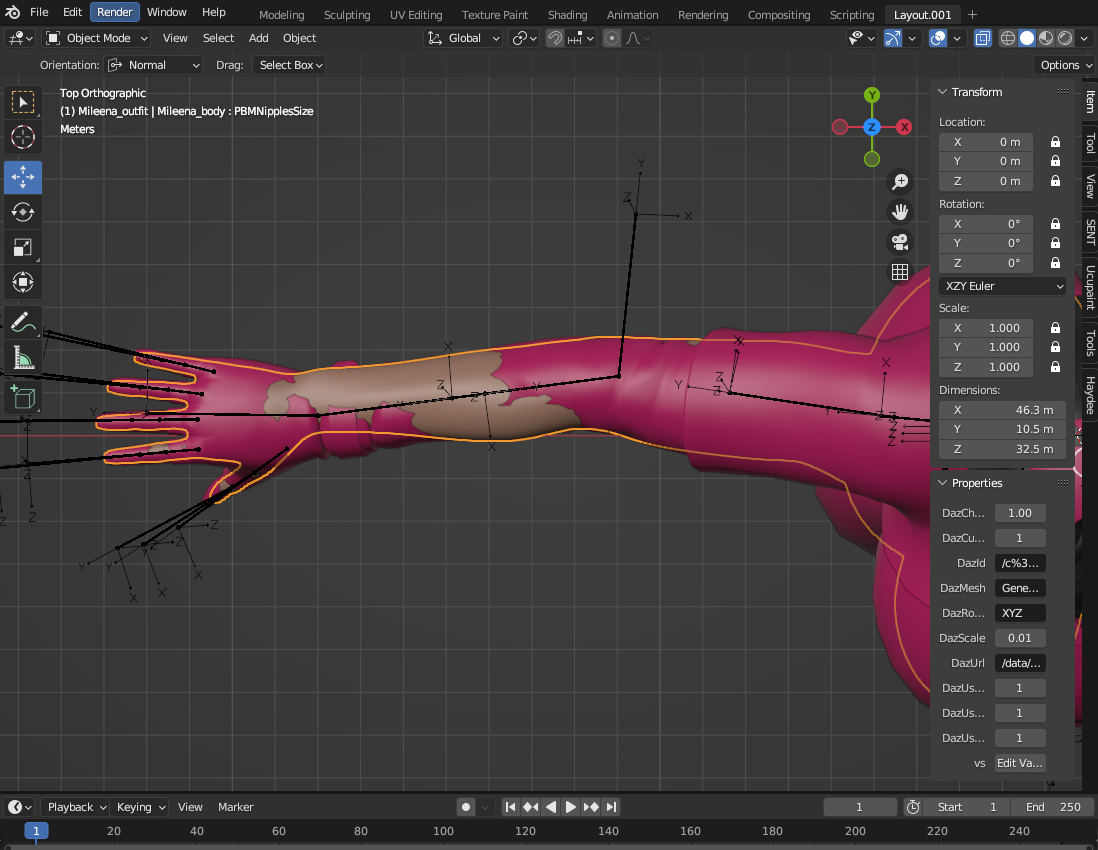
Task: Select the Scale tool
Action: [x=23, y=247]
